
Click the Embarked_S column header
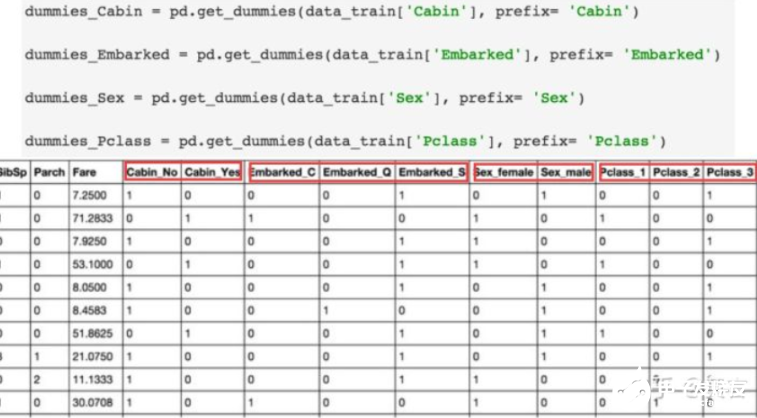click(x=432, y=172)
